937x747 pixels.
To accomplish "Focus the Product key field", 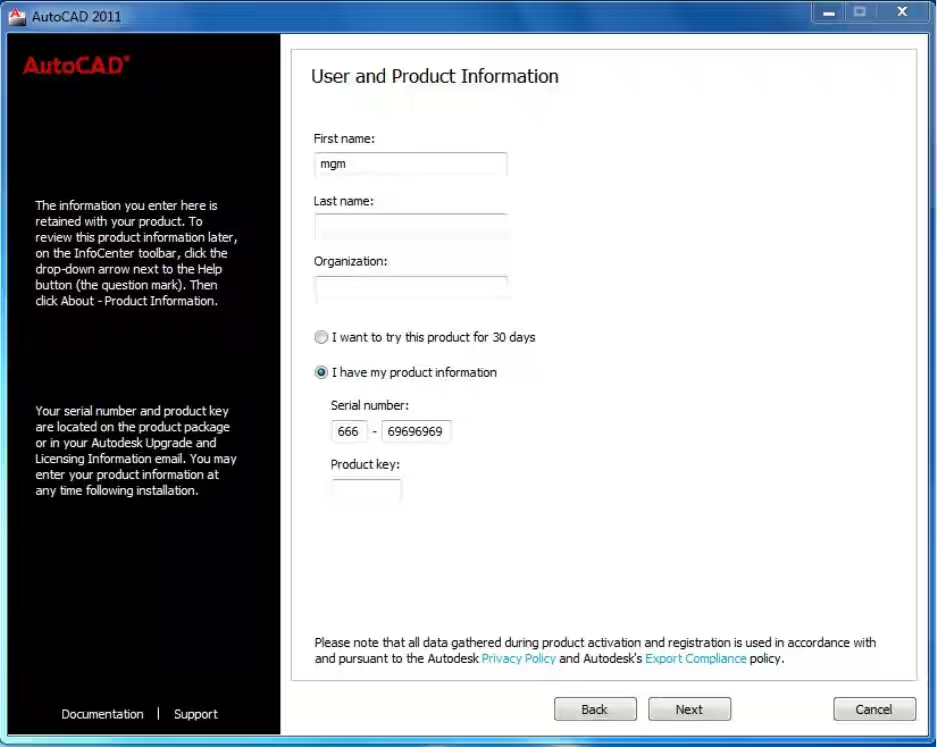I will point(366,491).
